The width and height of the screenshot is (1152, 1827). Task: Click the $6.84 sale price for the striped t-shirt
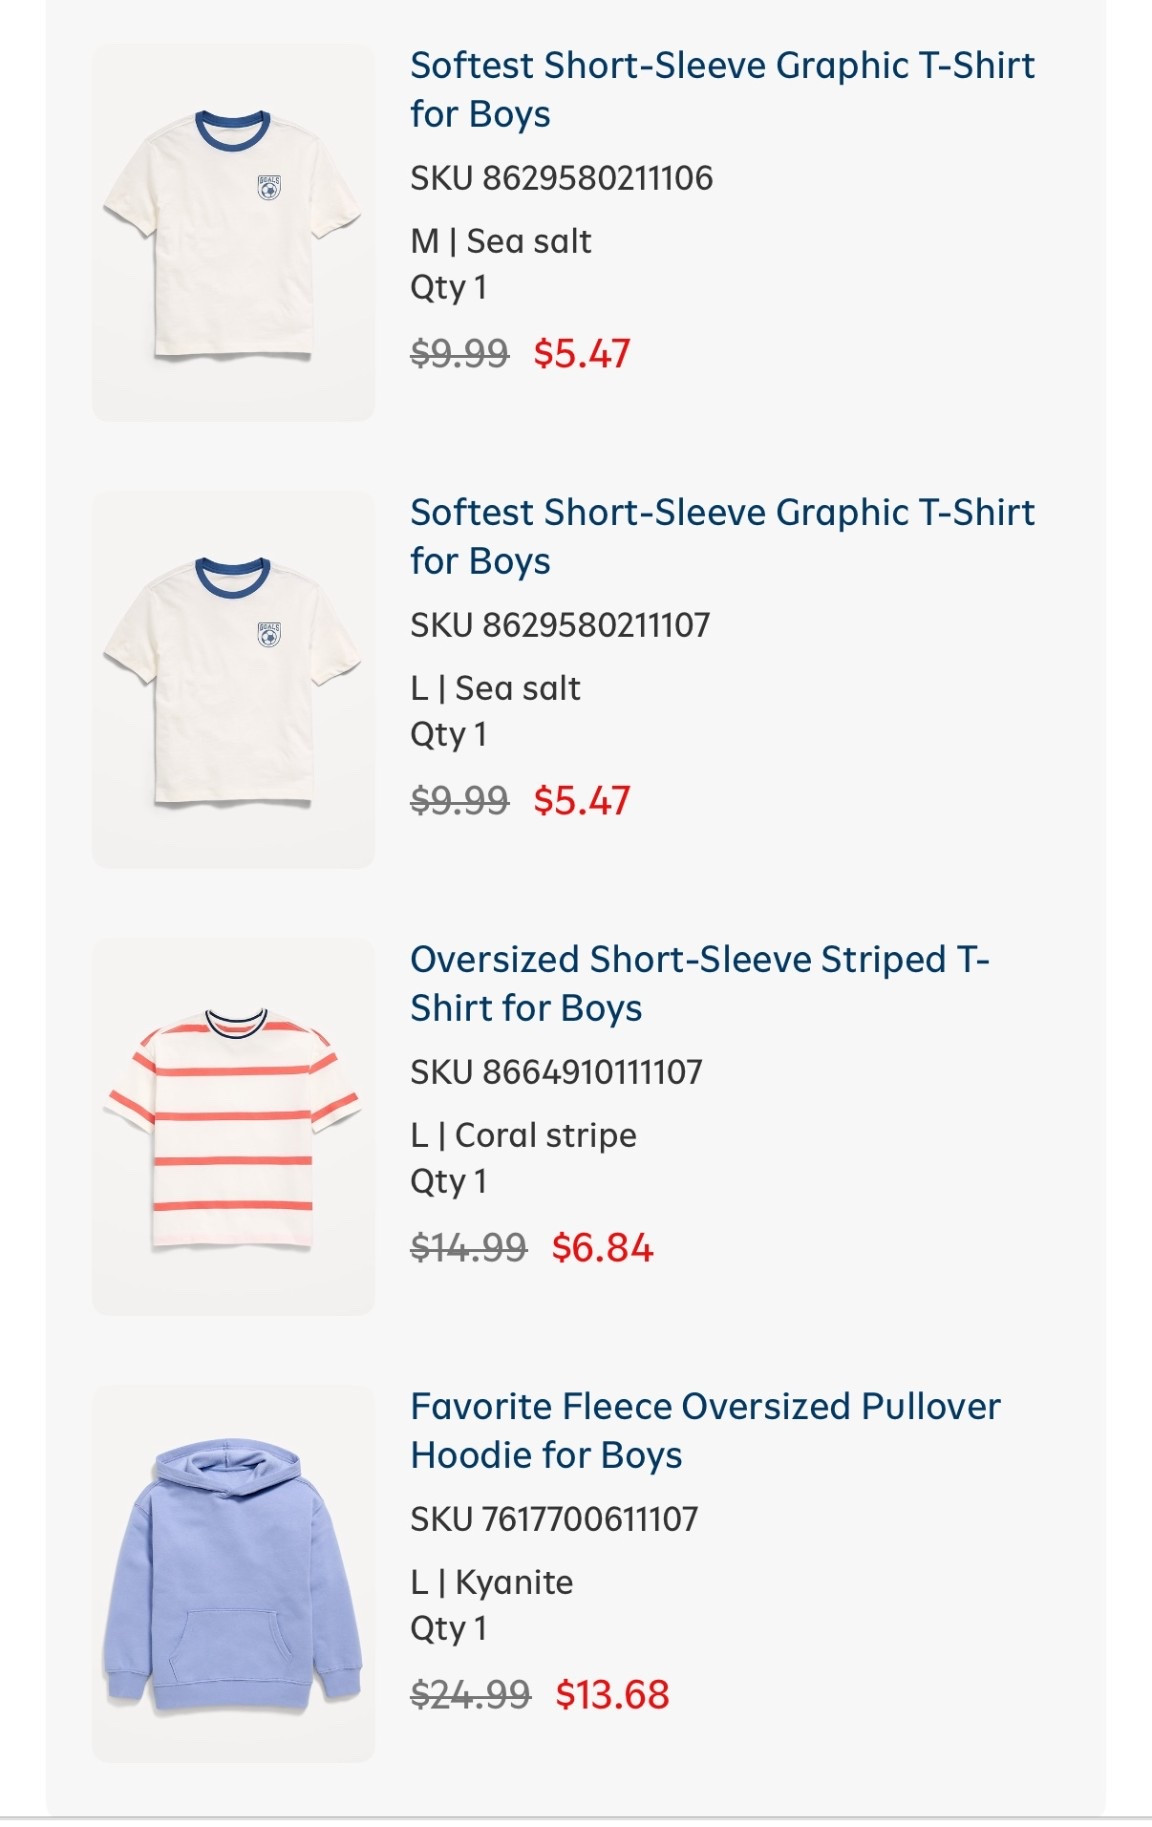tap(600, 1249)
